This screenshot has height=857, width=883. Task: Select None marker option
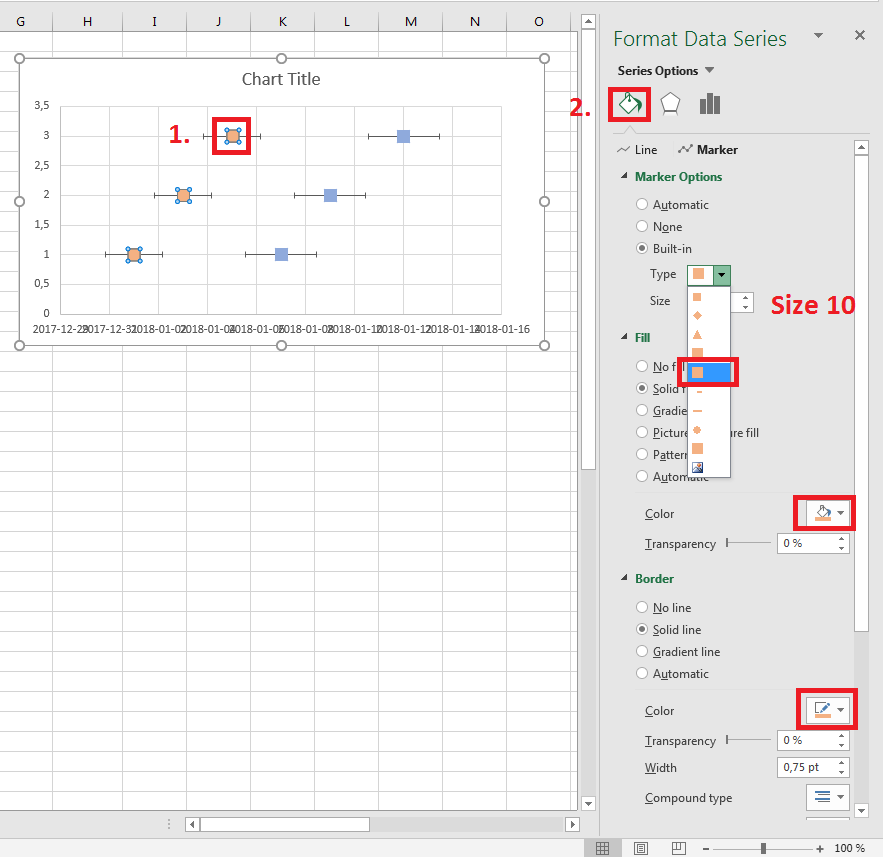tap(642, 226)
